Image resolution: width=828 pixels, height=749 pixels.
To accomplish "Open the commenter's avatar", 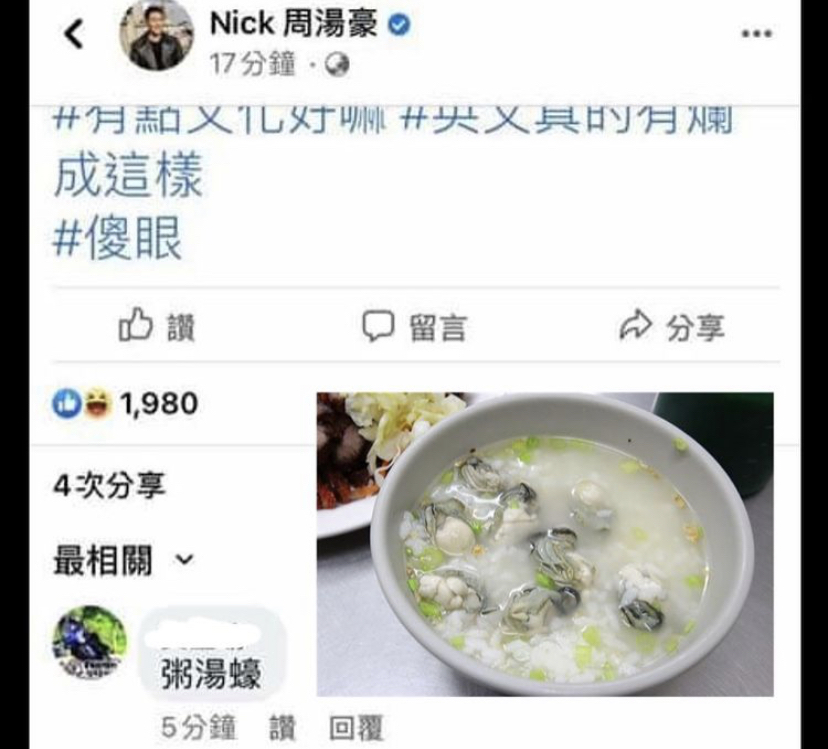I will click(x=90, y=642).
